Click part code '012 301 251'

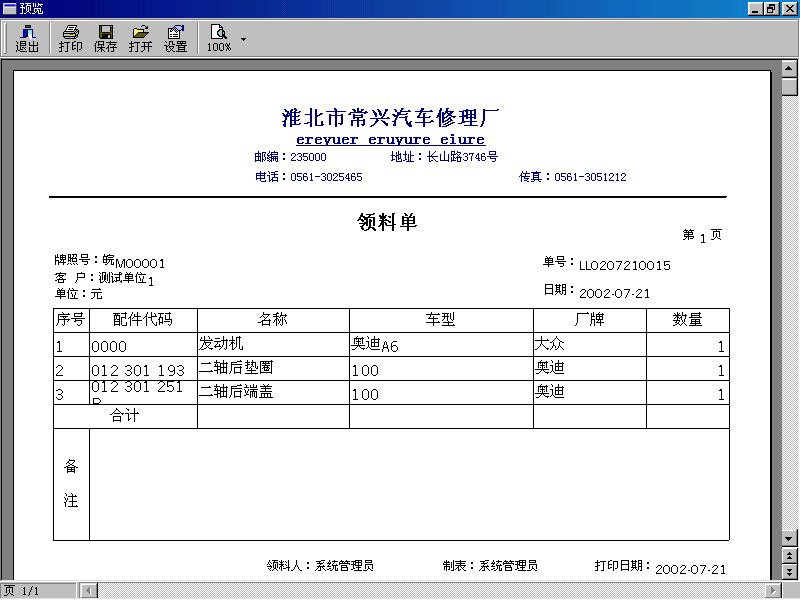tap(143, 393)
